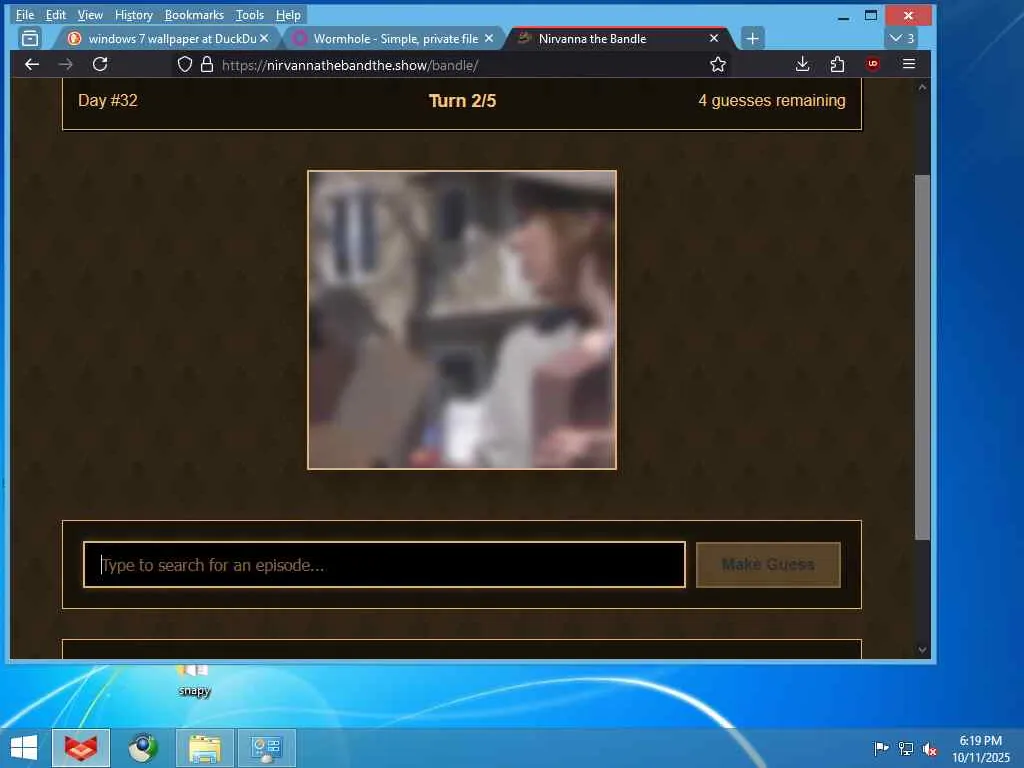Click the blurred episode screenshot
Viewport: 1024px width, 768px height.
click(462, 320)
